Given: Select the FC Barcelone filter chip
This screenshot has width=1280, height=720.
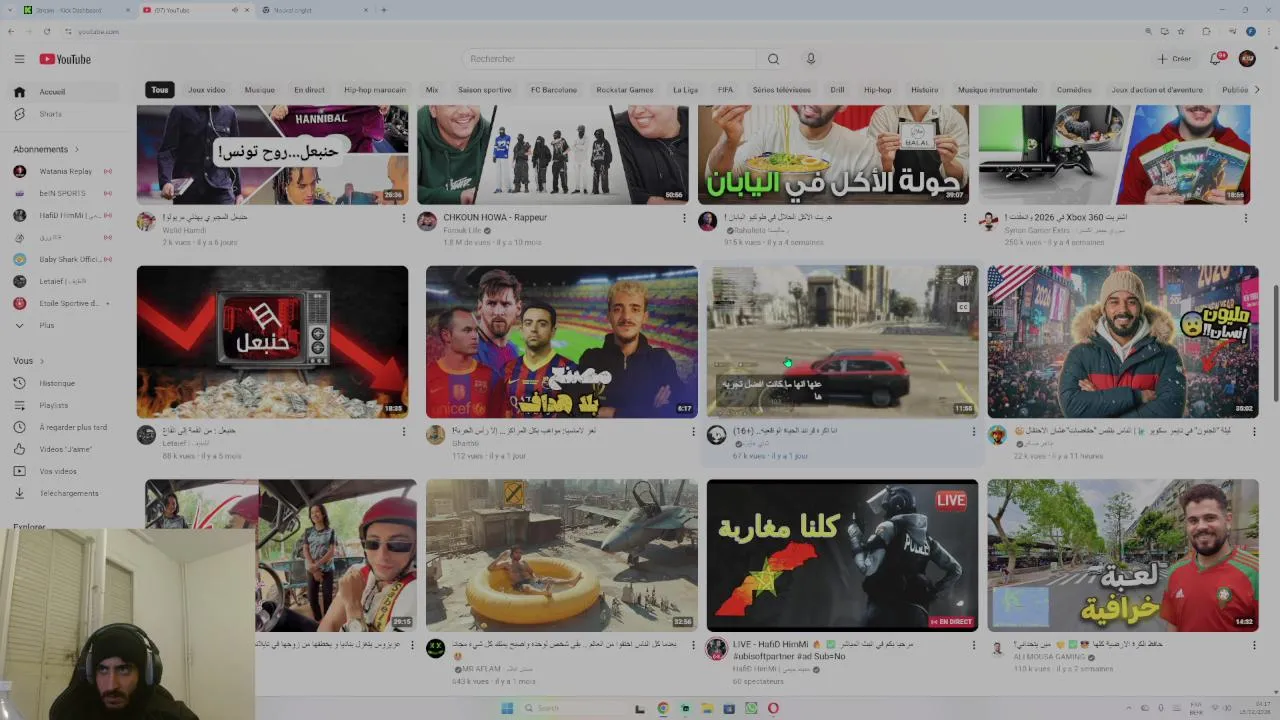Looking at the screenshot, I should 554,90.
